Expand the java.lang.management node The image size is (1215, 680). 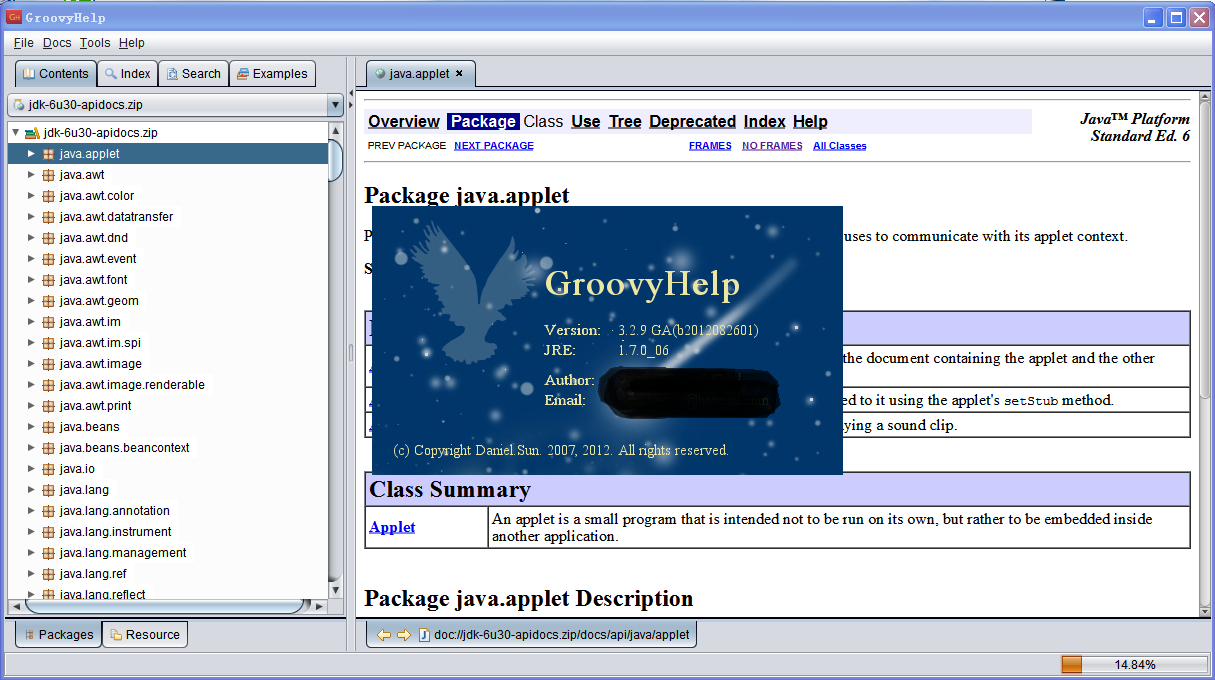pos(31,553)
